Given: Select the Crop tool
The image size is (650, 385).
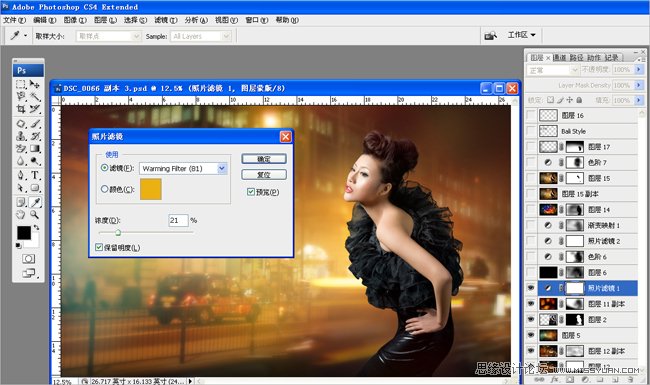Looking at the screenshot, I should click(x=21, y=109).
